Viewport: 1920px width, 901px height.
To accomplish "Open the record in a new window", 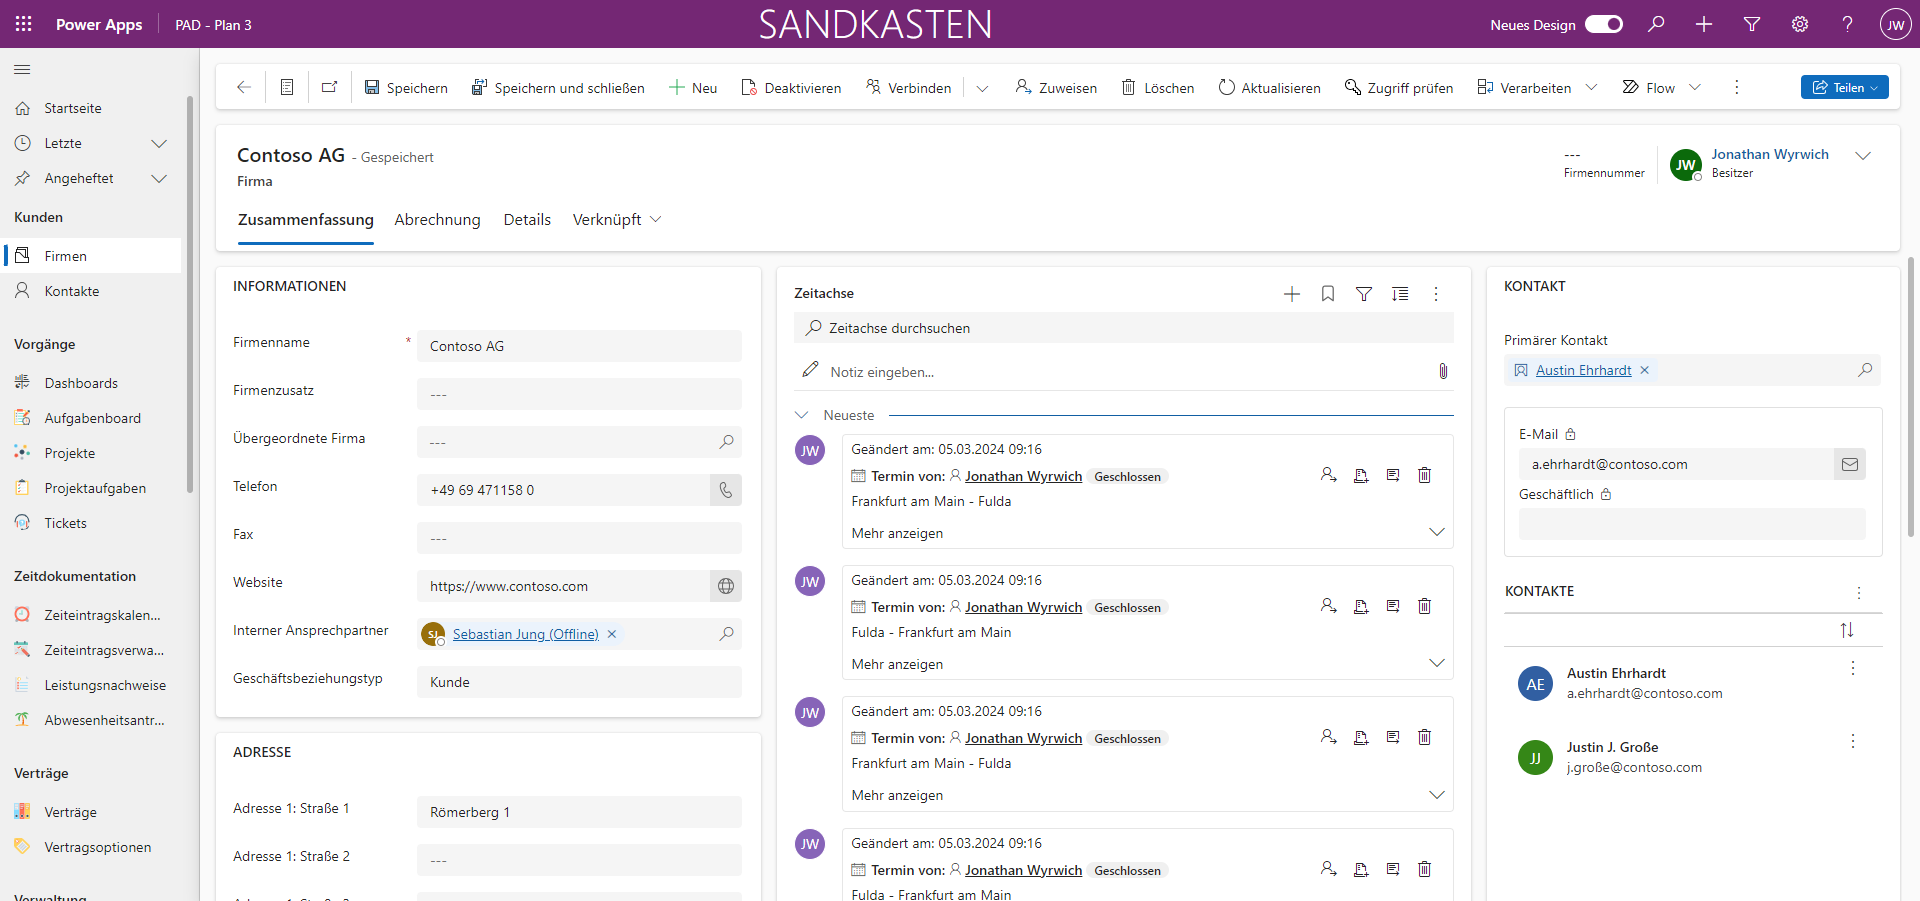I will (329, 87).
